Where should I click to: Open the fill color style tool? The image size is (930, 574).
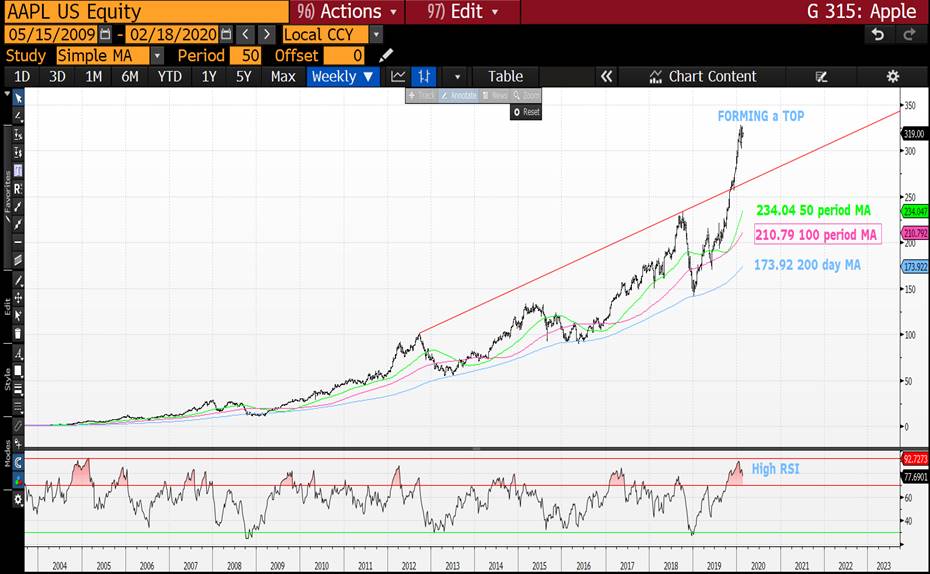pos(18,371)
